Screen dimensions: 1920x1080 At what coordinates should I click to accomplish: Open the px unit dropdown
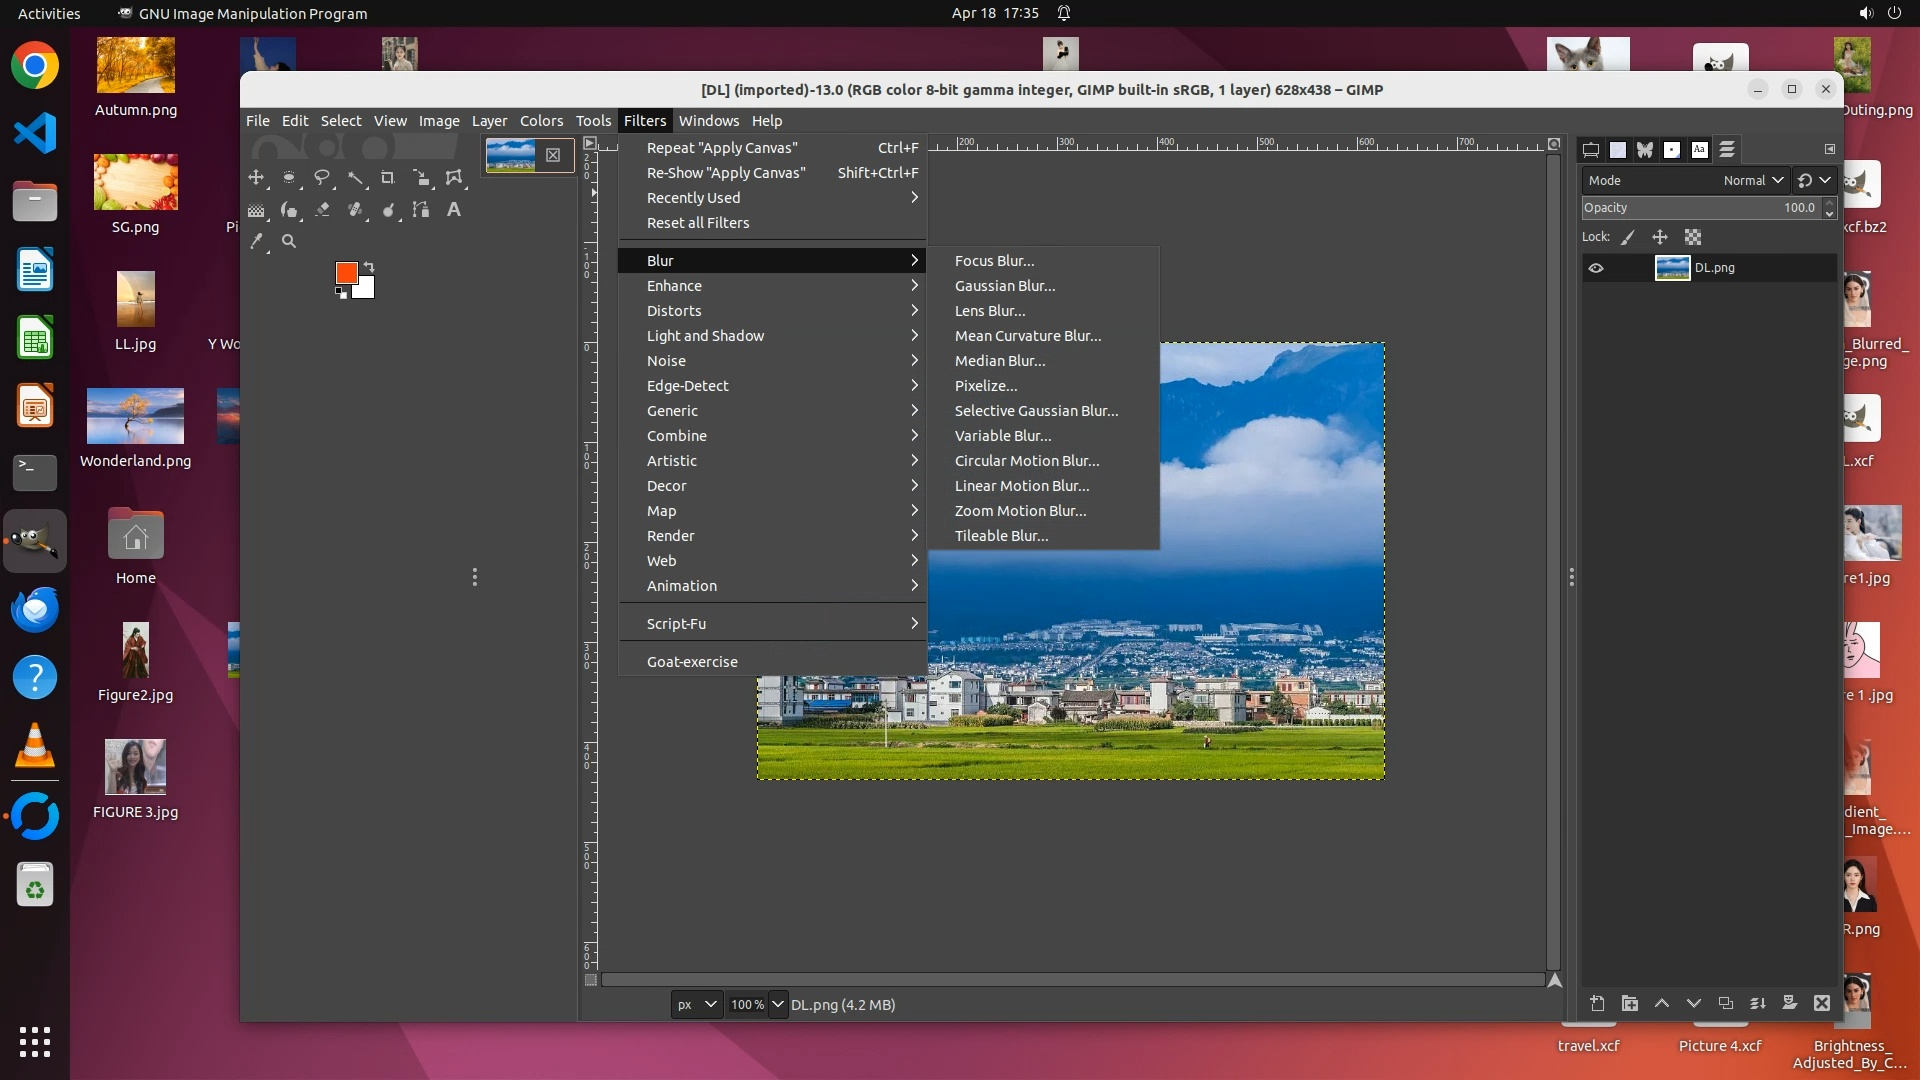point(697,1004)
